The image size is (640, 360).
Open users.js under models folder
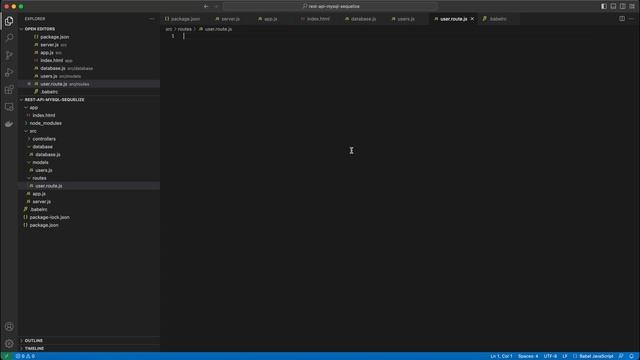click(44, 170)
